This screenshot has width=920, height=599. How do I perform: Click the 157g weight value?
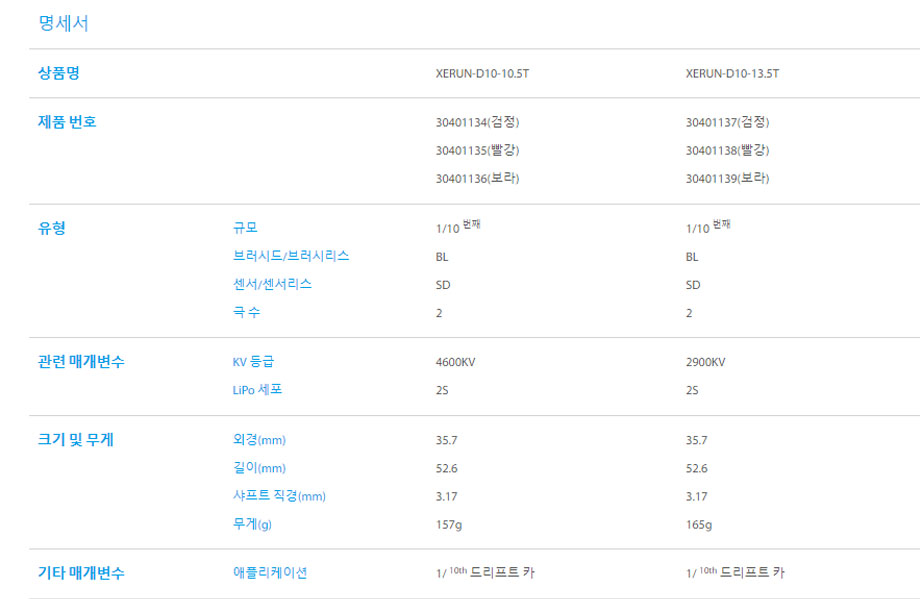point(449,524)
